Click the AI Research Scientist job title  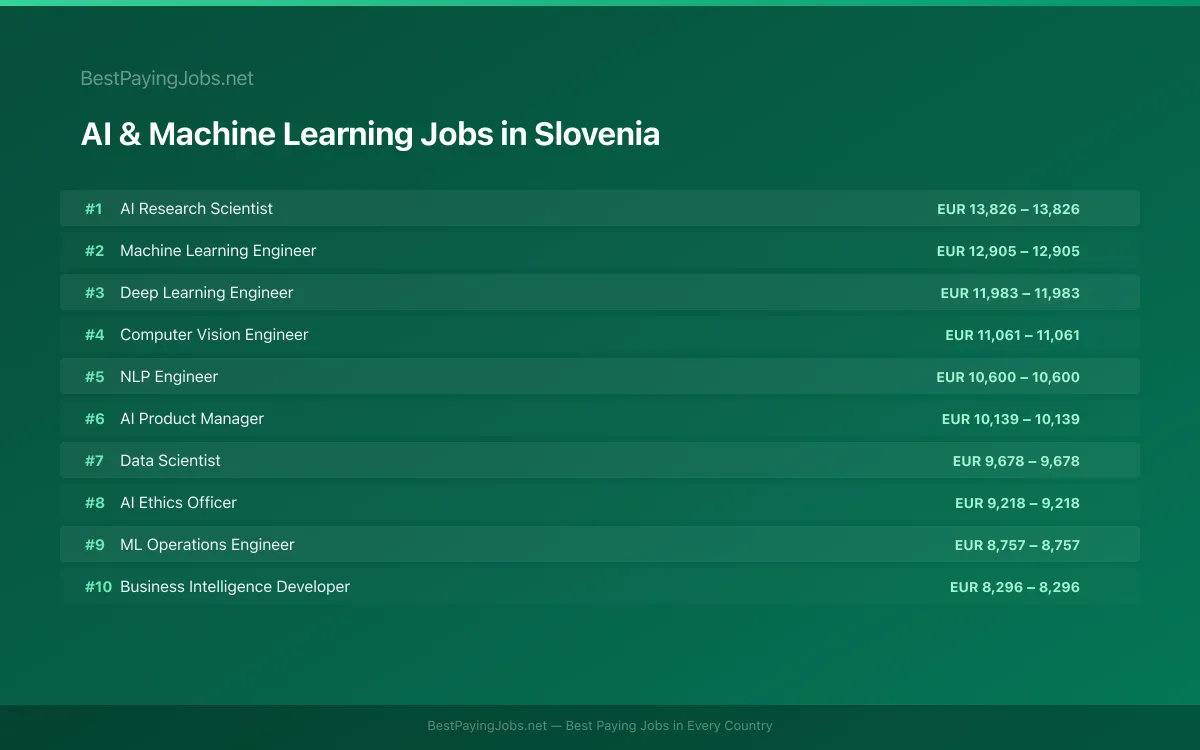[196, 208]
